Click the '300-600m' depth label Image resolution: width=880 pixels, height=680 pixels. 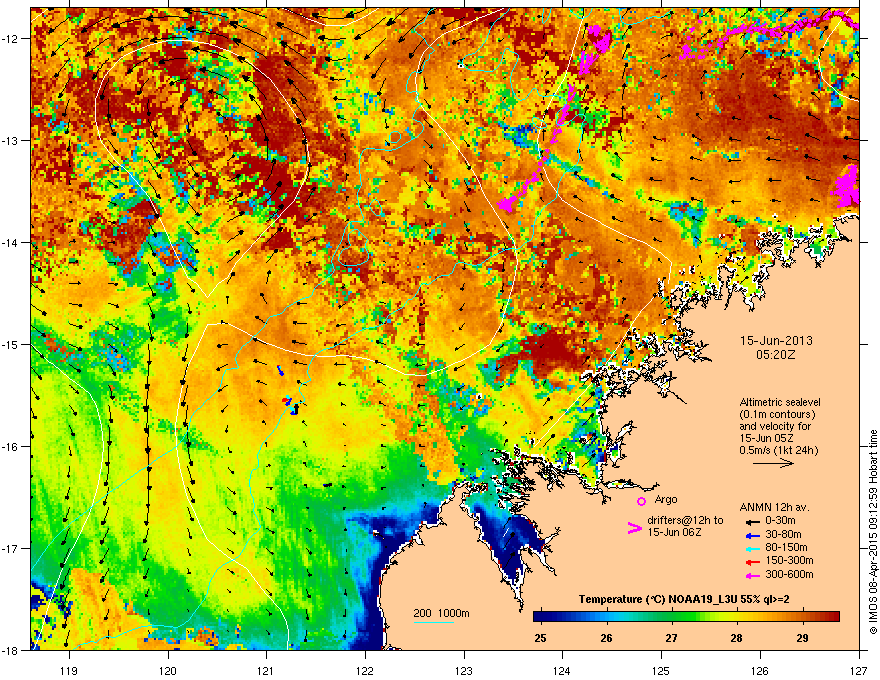[x=789, y=575]
